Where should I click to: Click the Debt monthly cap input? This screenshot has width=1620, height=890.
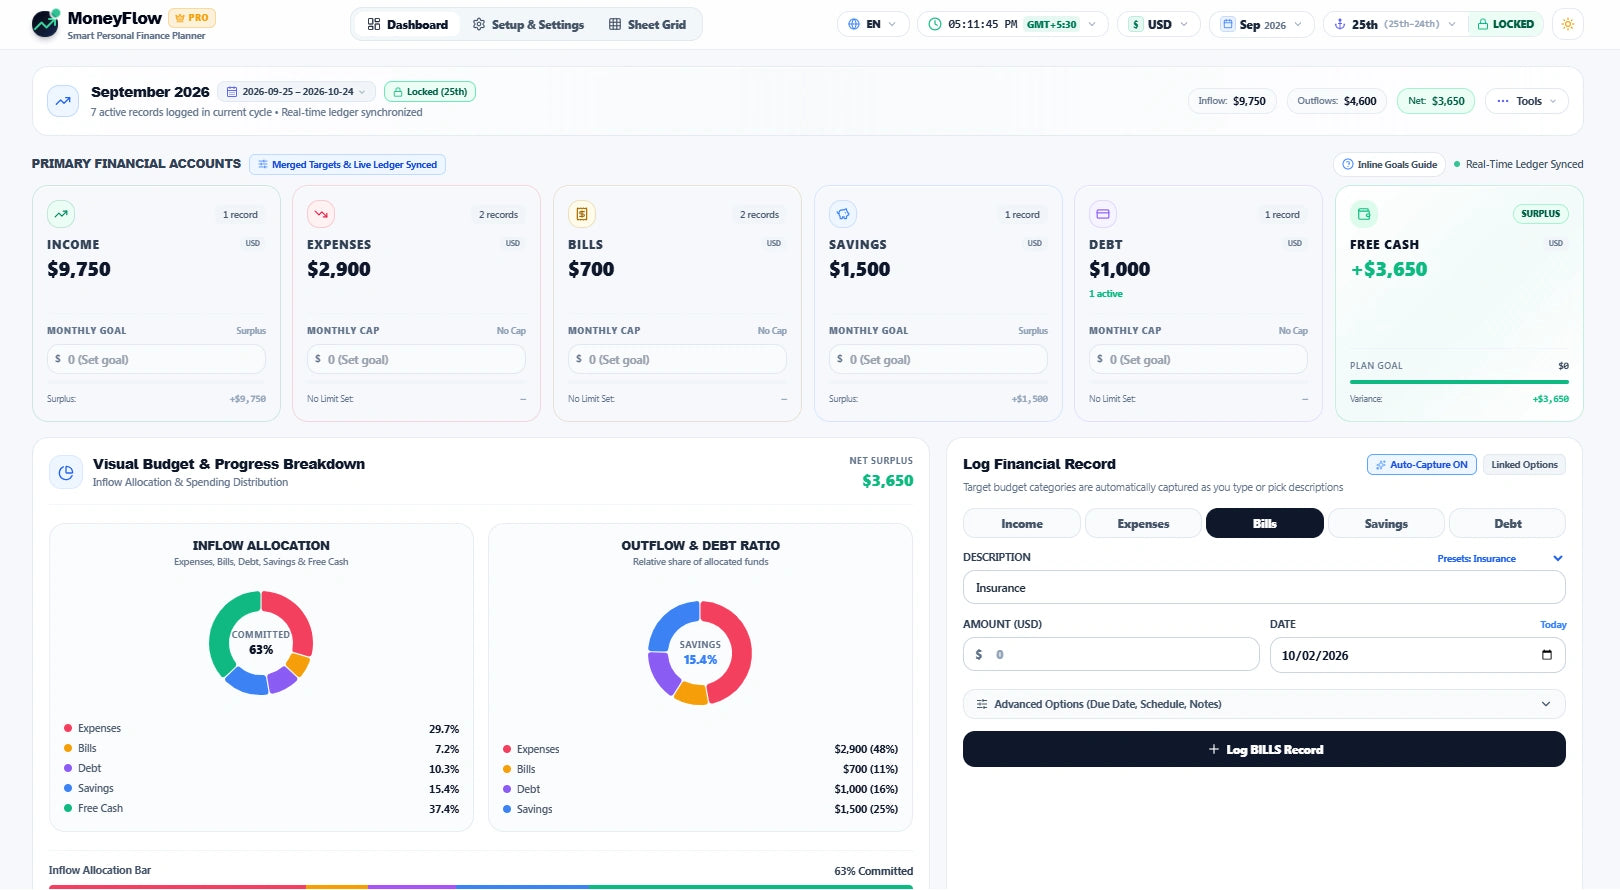(1198, 359)
